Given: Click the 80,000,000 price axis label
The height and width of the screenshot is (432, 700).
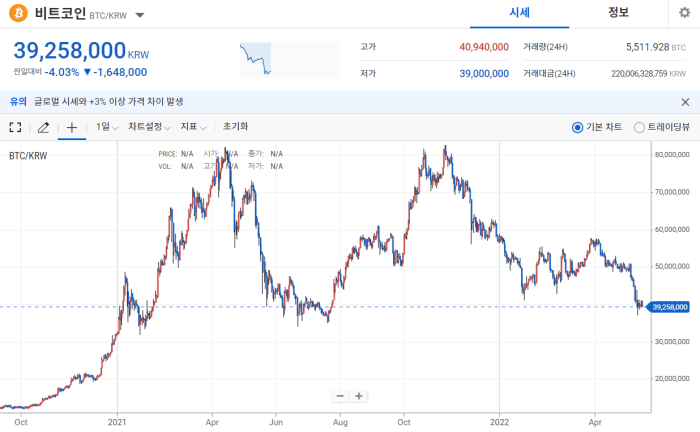Looking at the screenshot, I should (x=672, y=155).
